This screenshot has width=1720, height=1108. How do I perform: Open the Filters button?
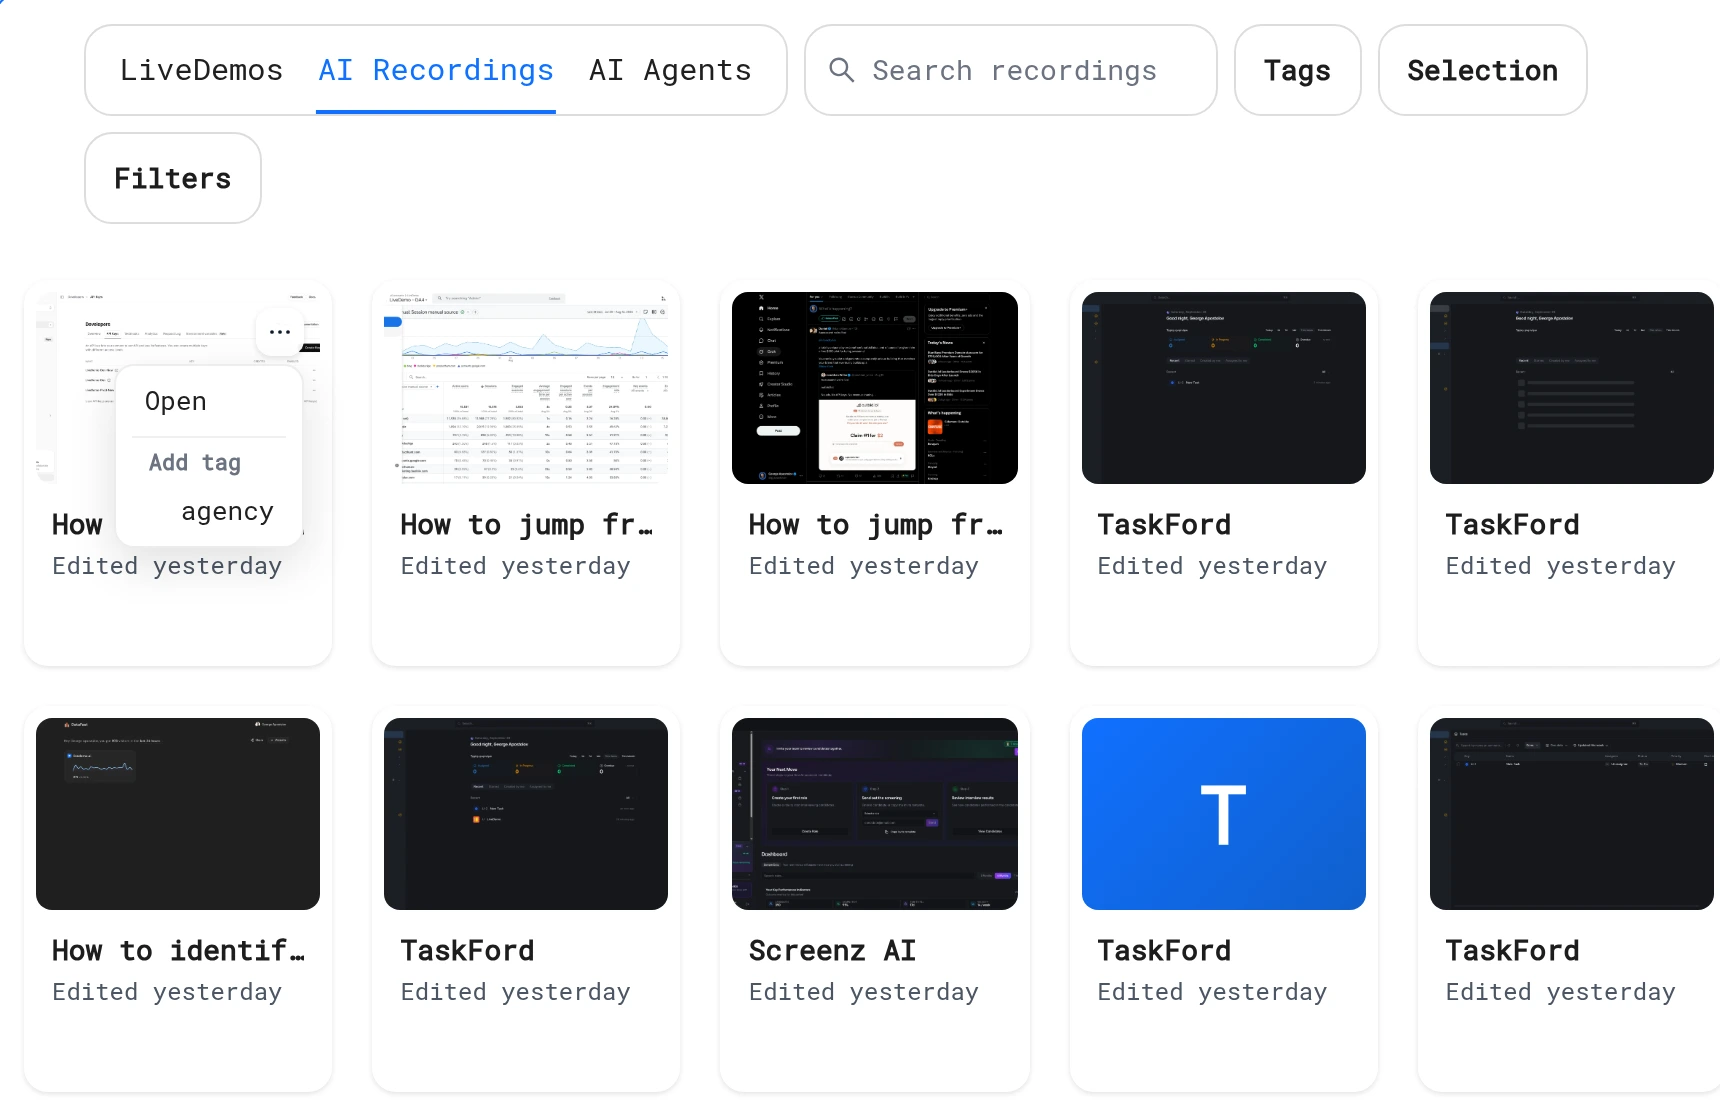point(173,178)
